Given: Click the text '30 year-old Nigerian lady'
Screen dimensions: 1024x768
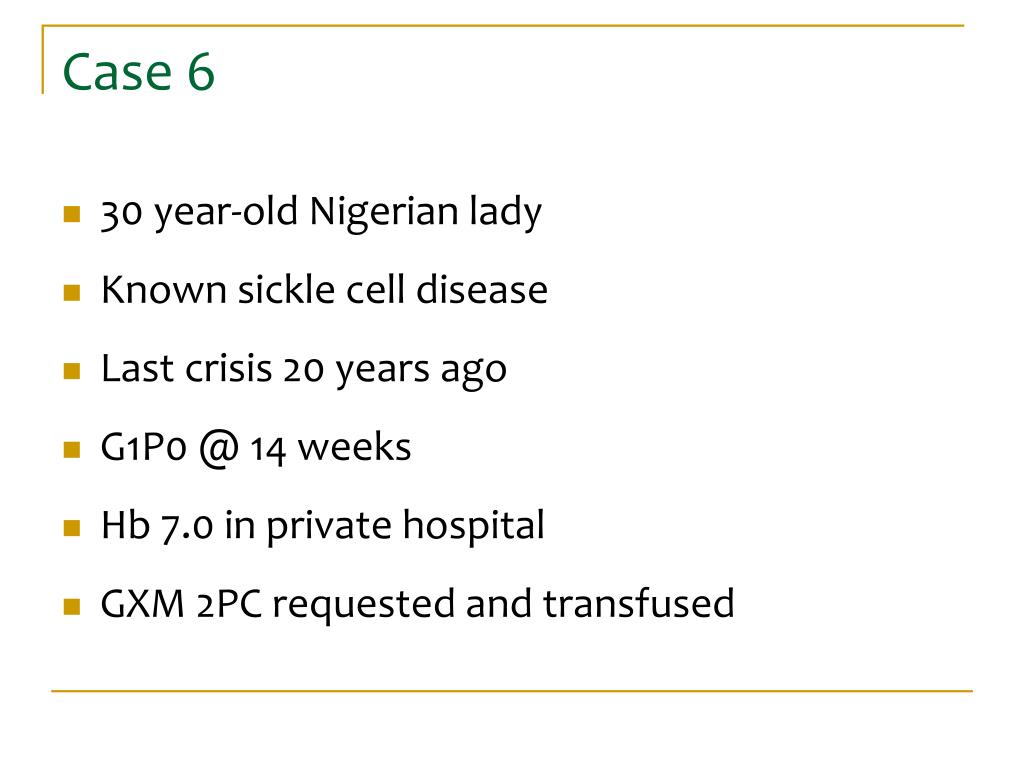Looking at the screenshot, I should pyautogui.click(x=321, y=213).
